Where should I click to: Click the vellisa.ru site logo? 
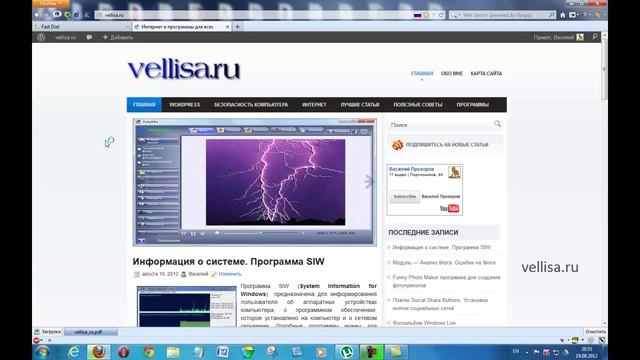coord(184,69)
